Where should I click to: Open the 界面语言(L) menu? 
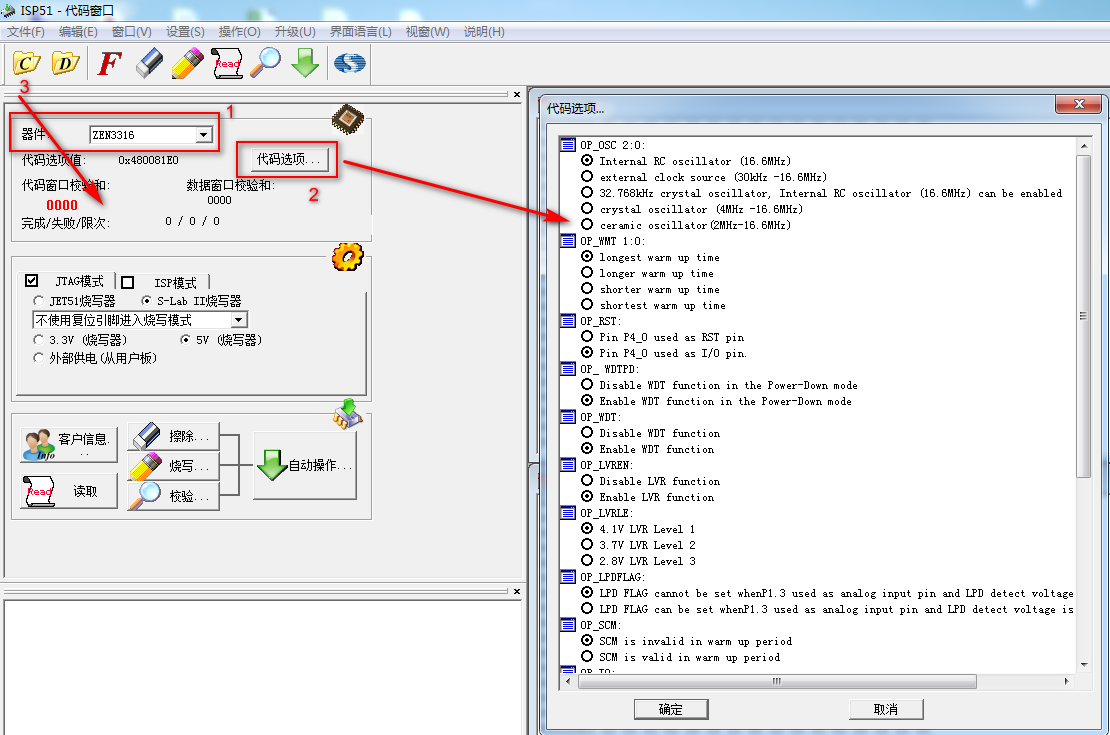[360, 32]
